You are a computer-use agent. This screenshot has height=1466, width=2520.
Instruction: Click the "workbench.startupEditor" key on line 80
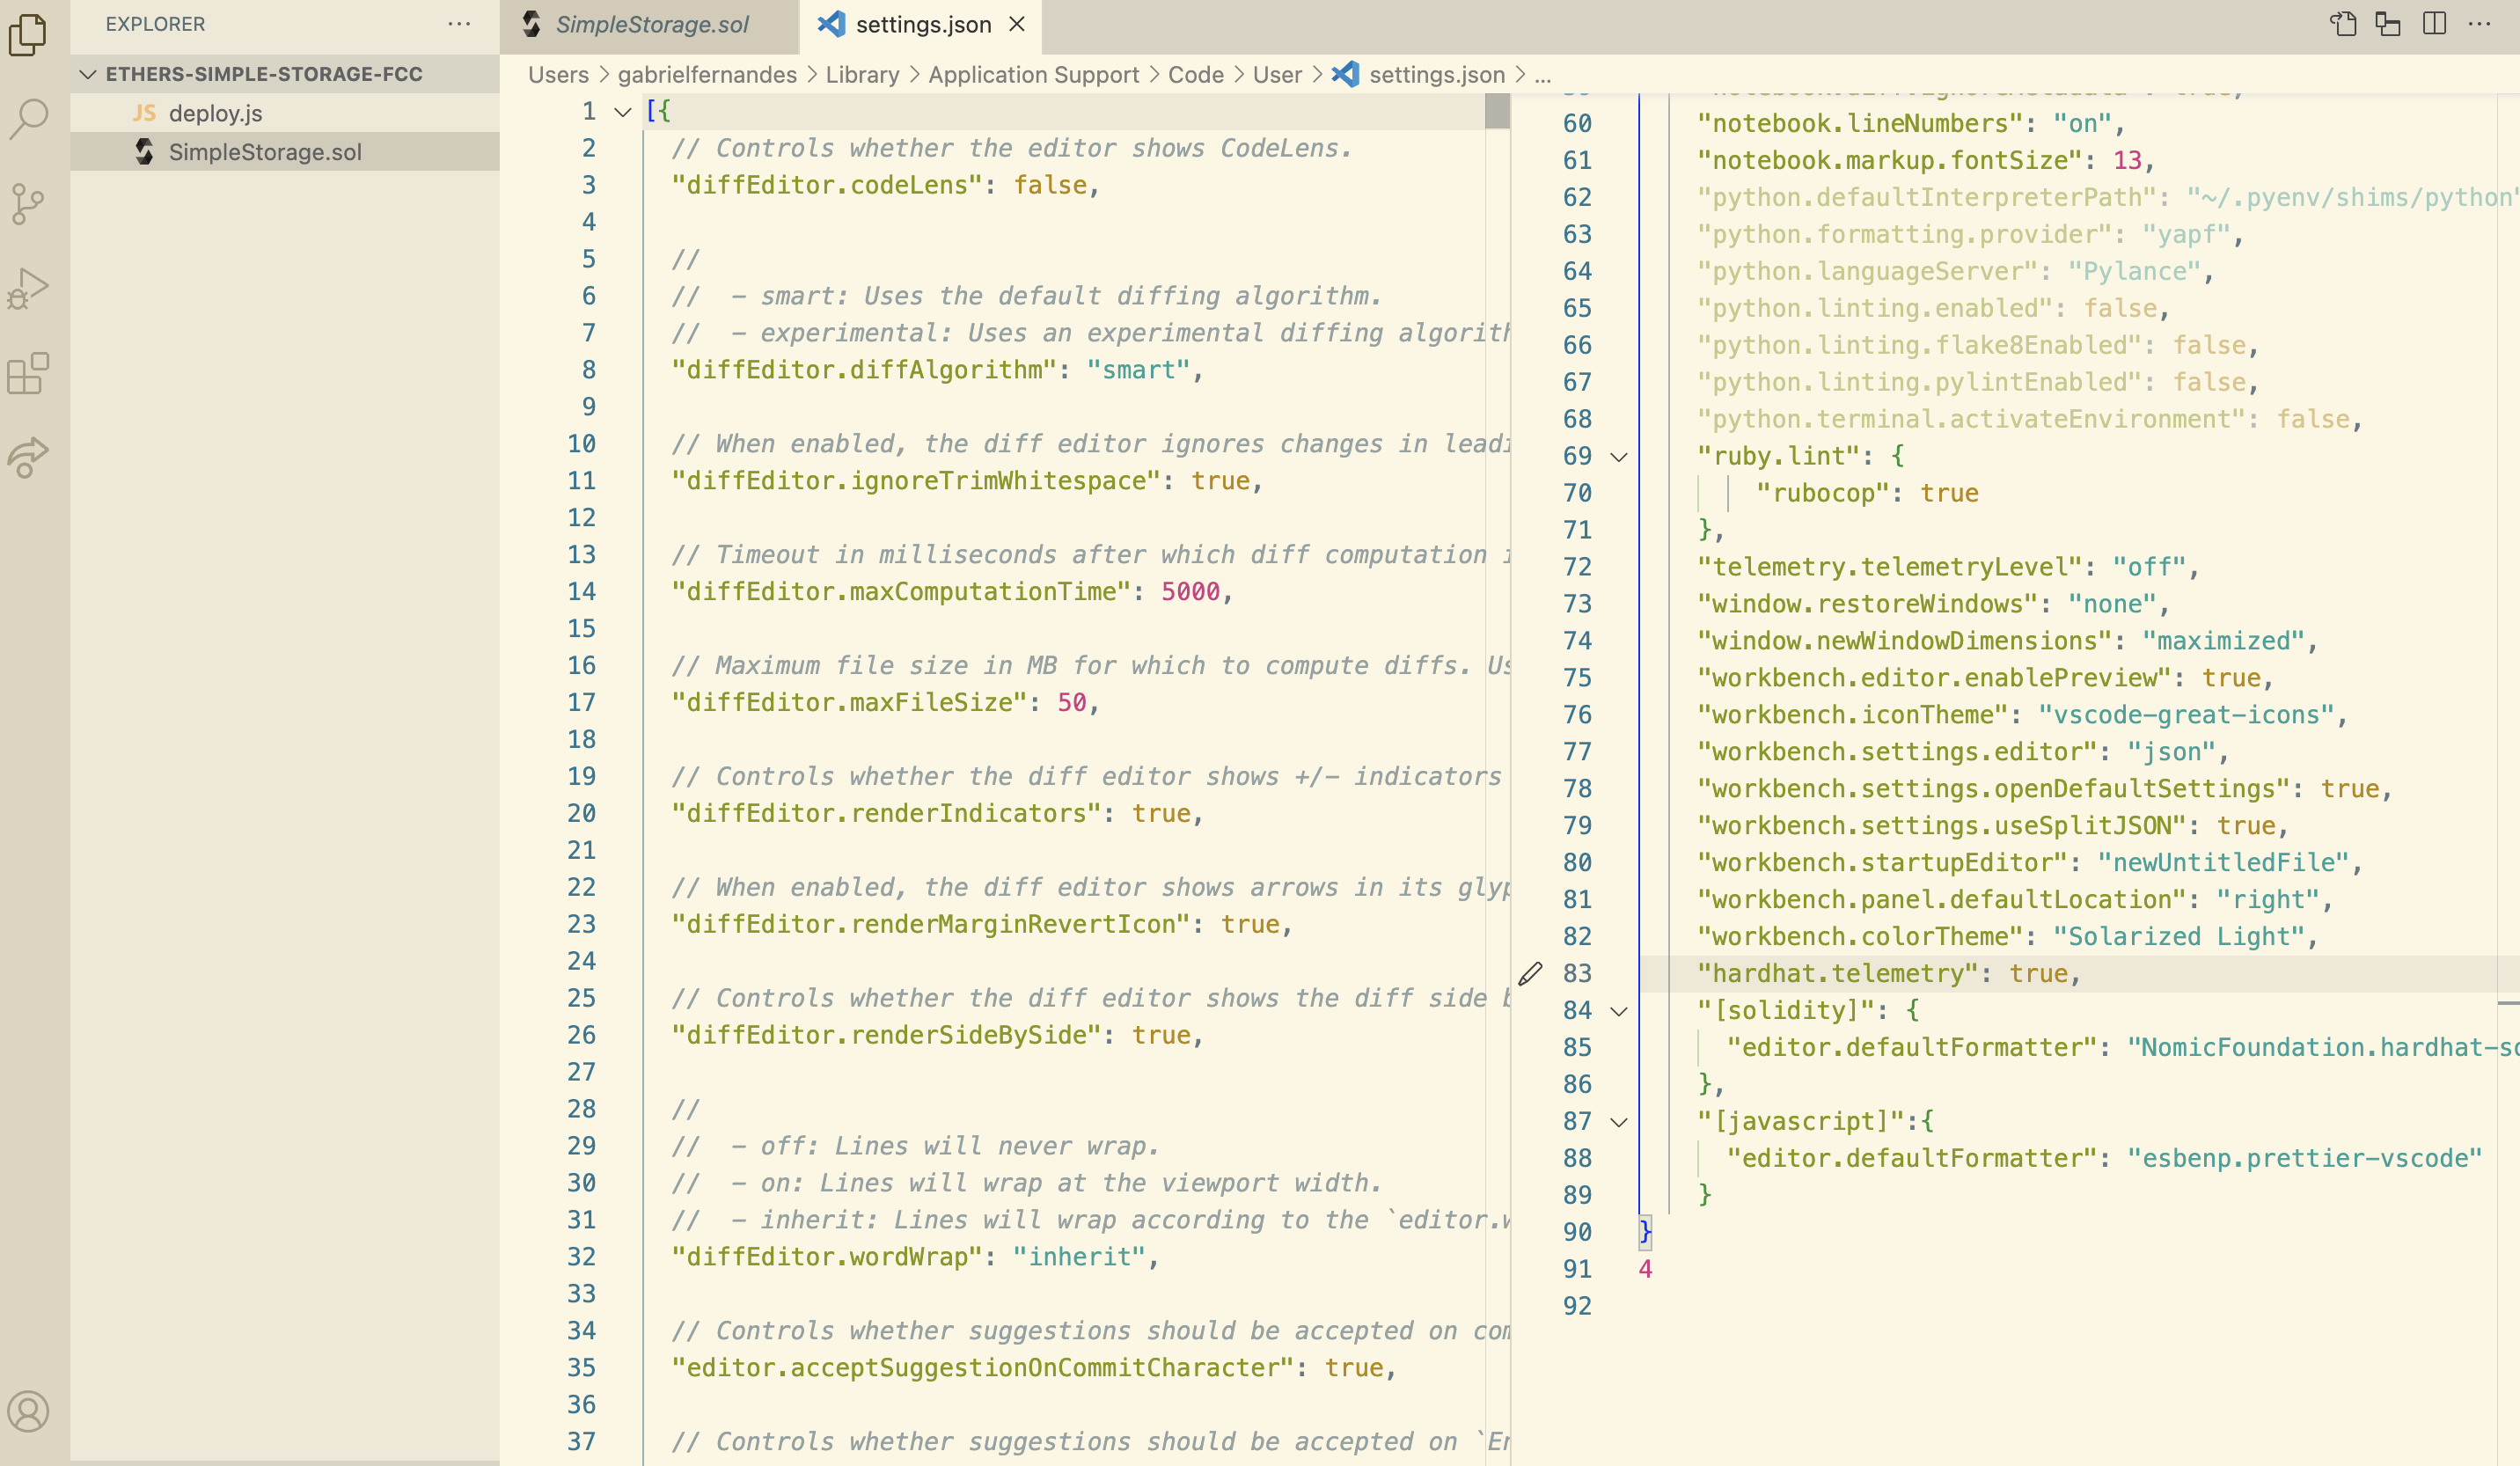(1883, 862)
